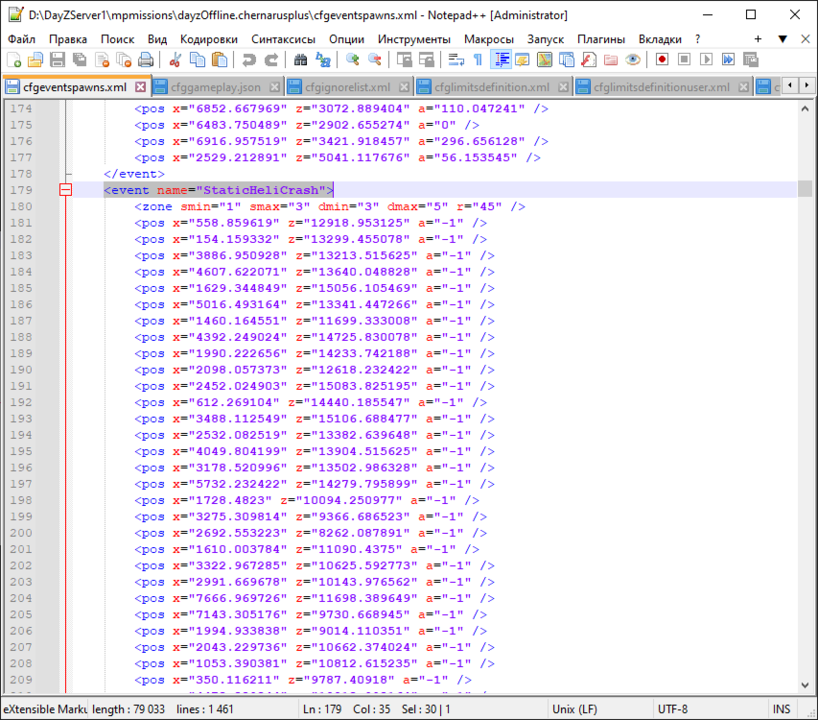Image resolution: width=818 pixels, height=720 pixels.
Task: Open the Поиск menu
Action: (x=117, y=39)
